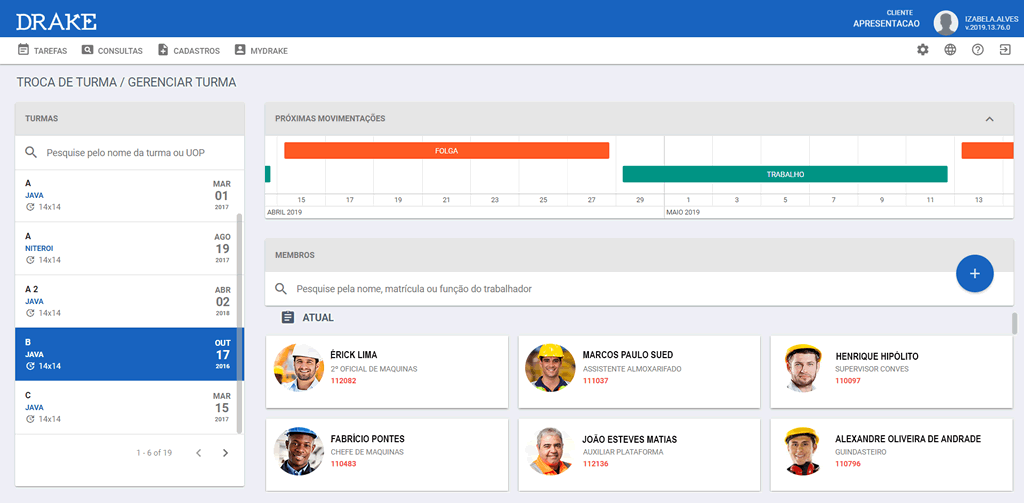
Task: Go to previous page of turmas
Action: 199,453
